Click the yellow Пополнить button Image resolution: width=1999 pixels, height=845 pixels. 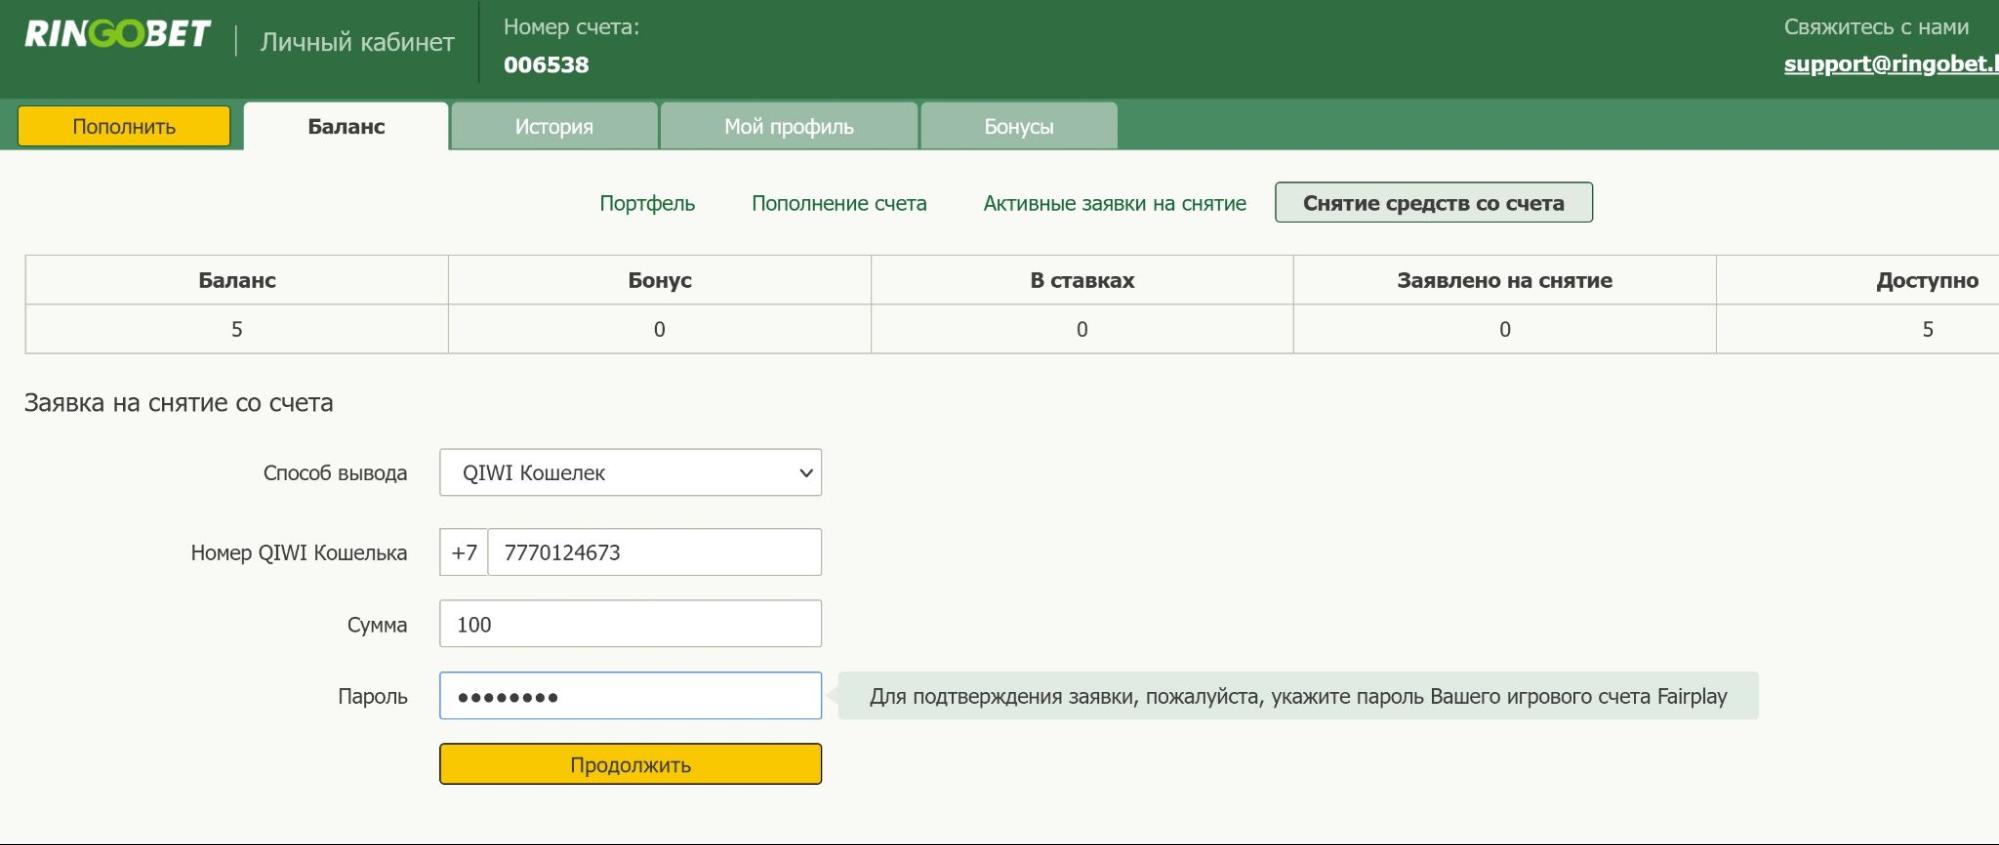pos(124,126)
